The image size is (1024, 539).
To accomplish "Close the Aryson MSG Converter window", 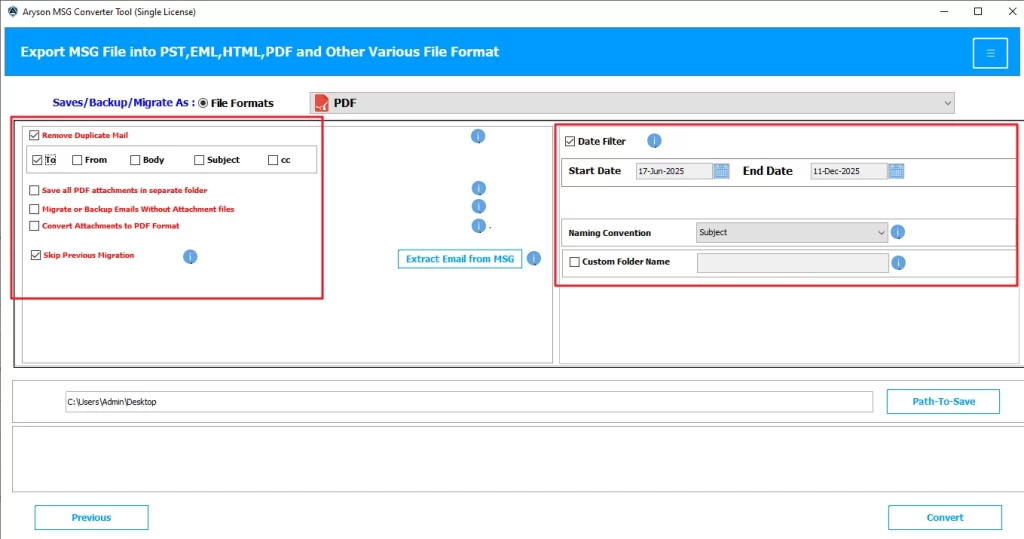I will tap(1012, 12).
